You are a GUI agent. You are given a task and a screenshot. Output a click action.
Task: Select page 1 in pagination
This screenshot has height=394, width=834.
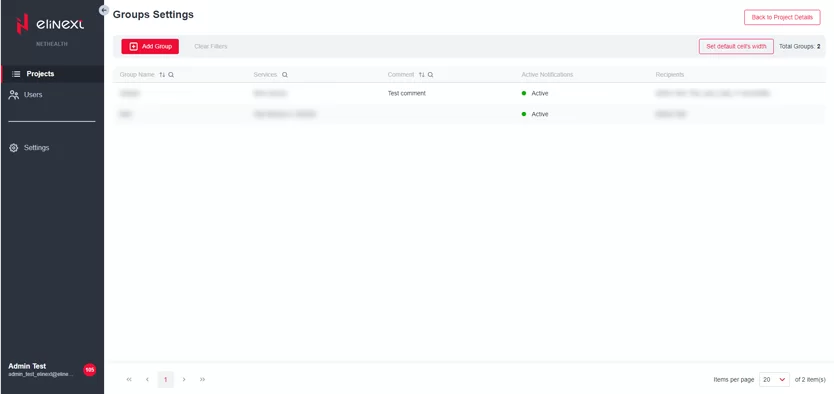pos(165,379)
